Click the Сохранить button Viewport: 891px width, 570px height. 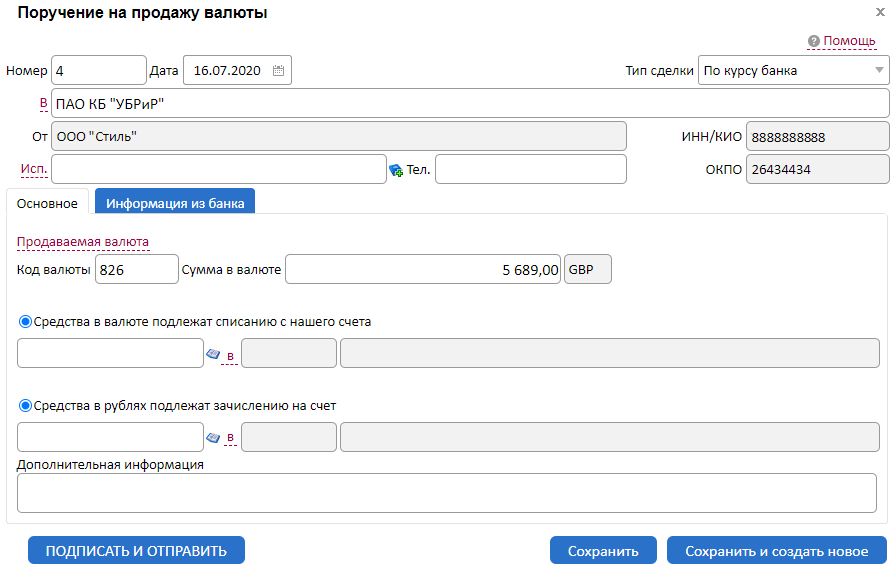coord(603,551)
